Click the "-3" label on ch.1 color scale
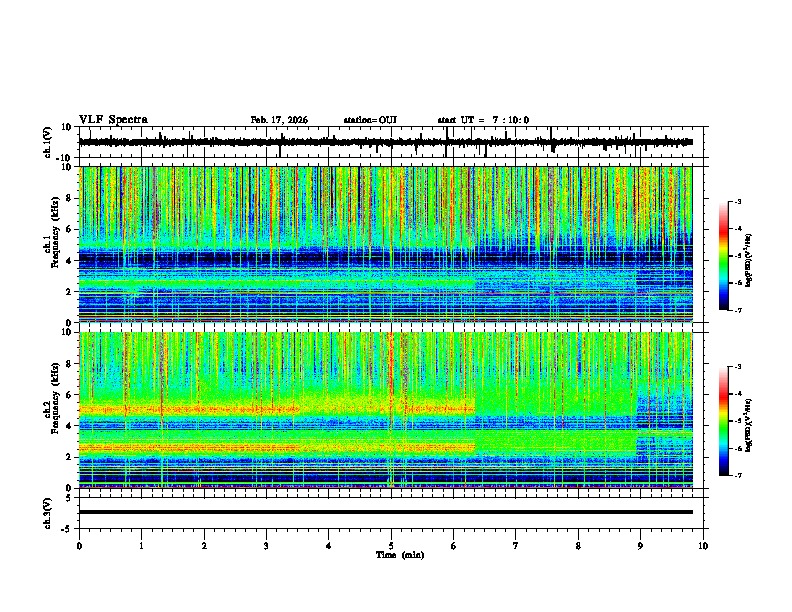Image resolution: width=792 pixels, height=612 pixels. (x=737, y=201)
